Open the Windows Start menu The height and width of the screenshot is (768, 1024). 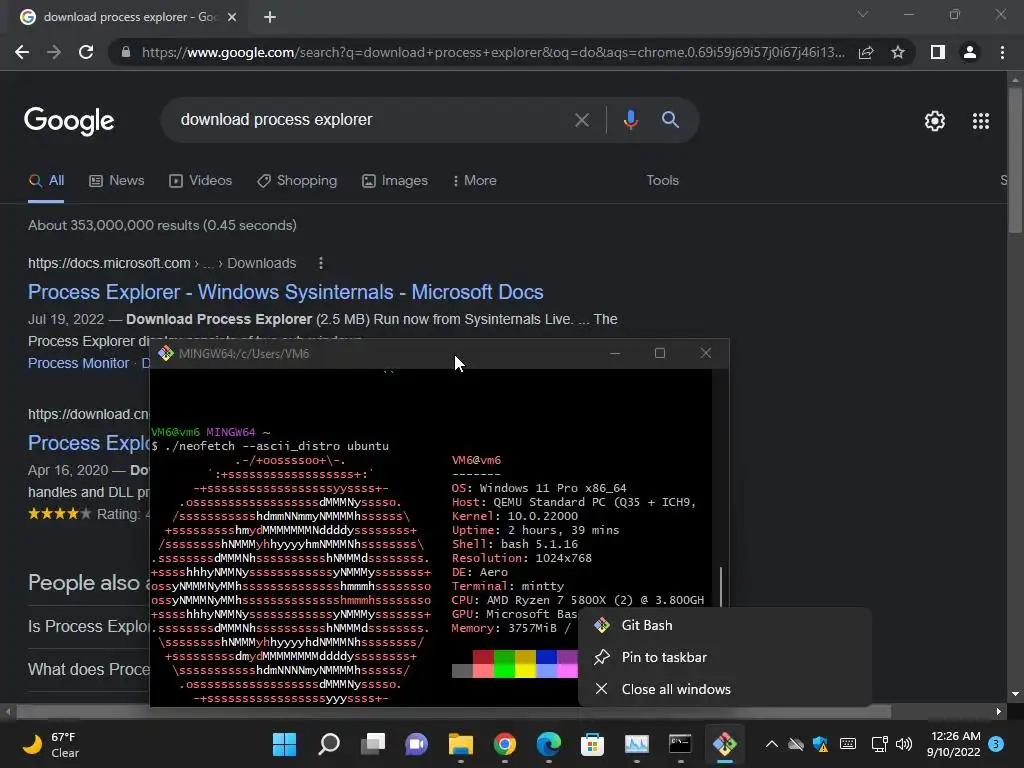(x=284, y=744)
